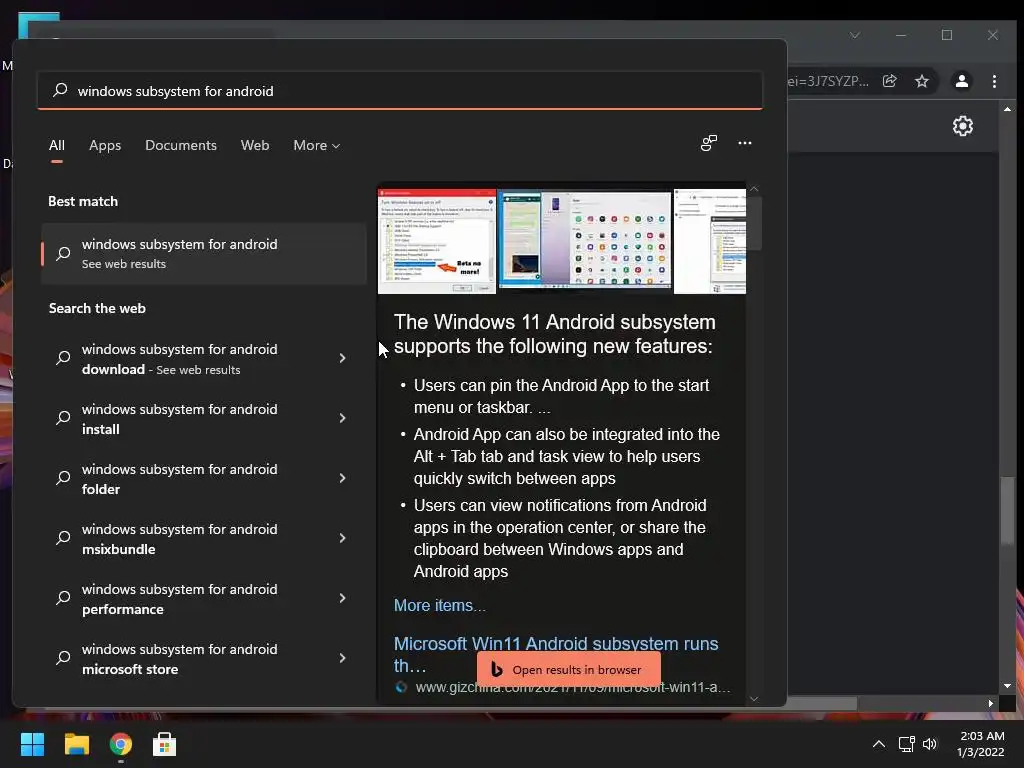This screenshot has height=768, width=1024.
Task: Select 'windows subsystem for android performance' suggestion
Action: tap(180, 599)
